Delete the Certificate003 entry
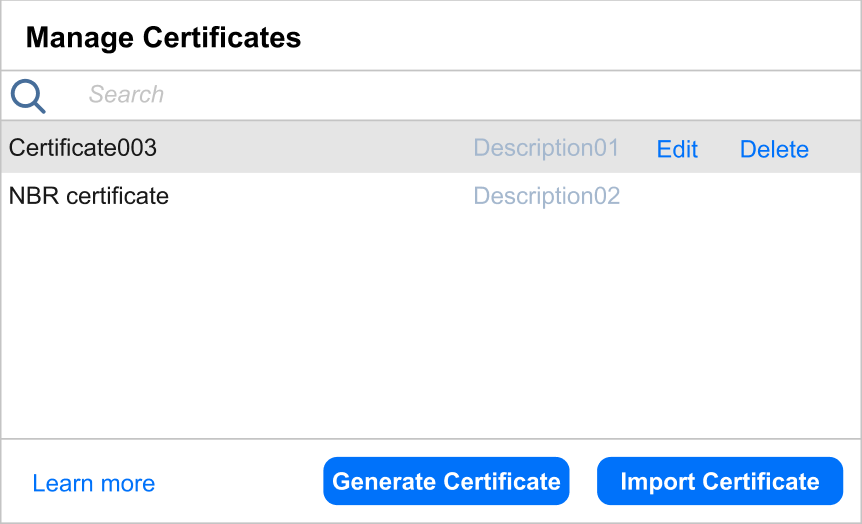862x524 pixels. (x=774, y=149)
